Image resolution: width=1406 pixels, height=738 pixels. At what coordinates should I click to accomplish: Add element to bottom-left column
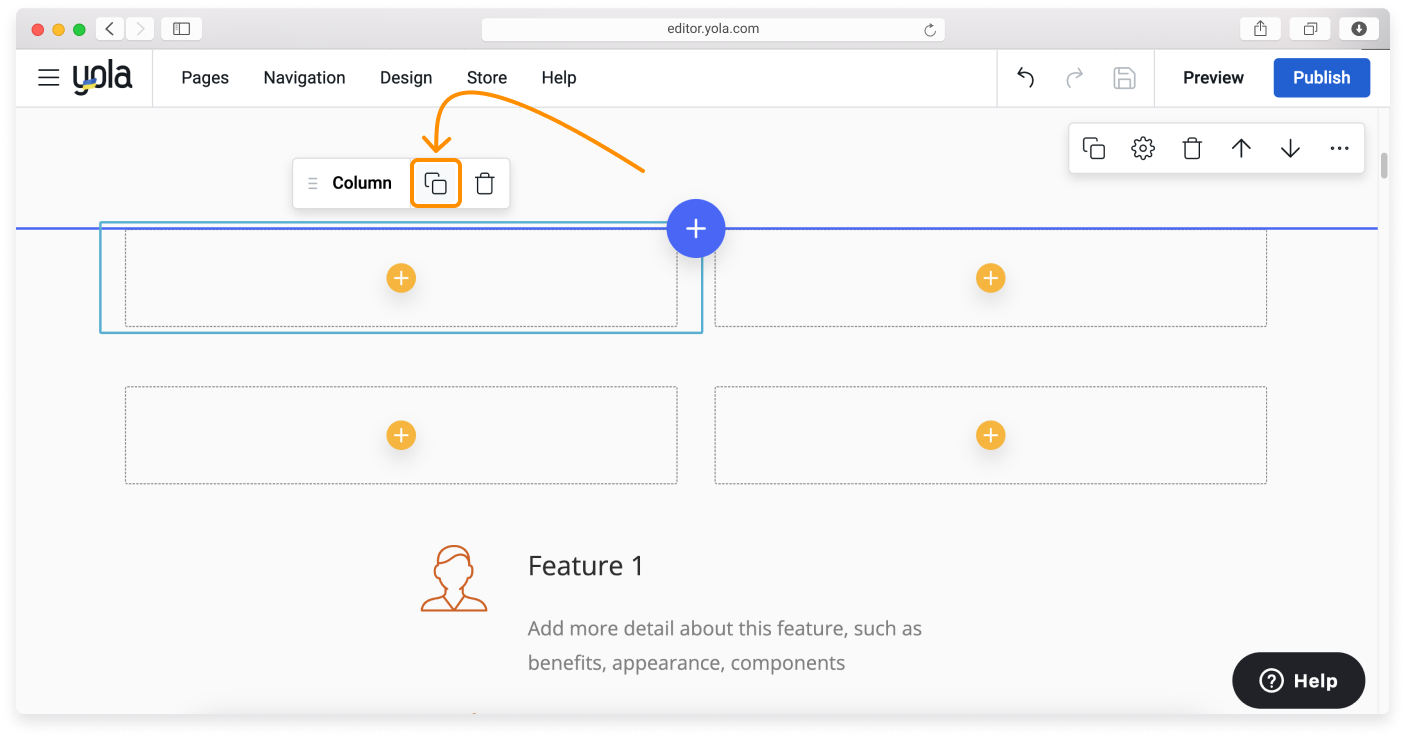tap(401, 435)
